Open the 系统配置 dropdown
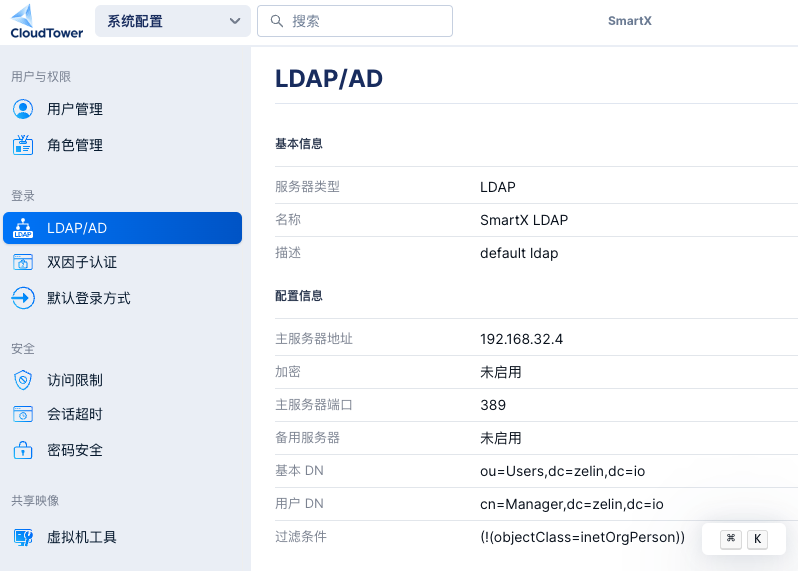 coord(173,21)
